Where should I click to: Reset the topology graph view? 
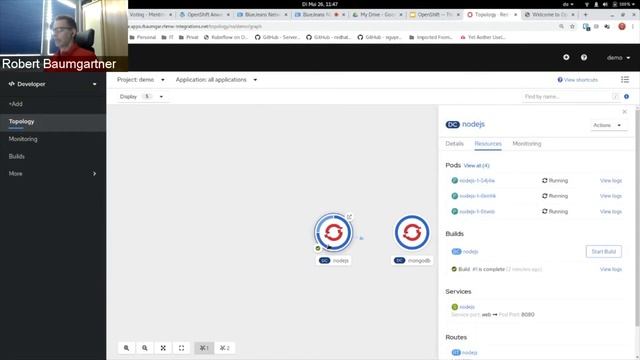click(x=182, y=348)
